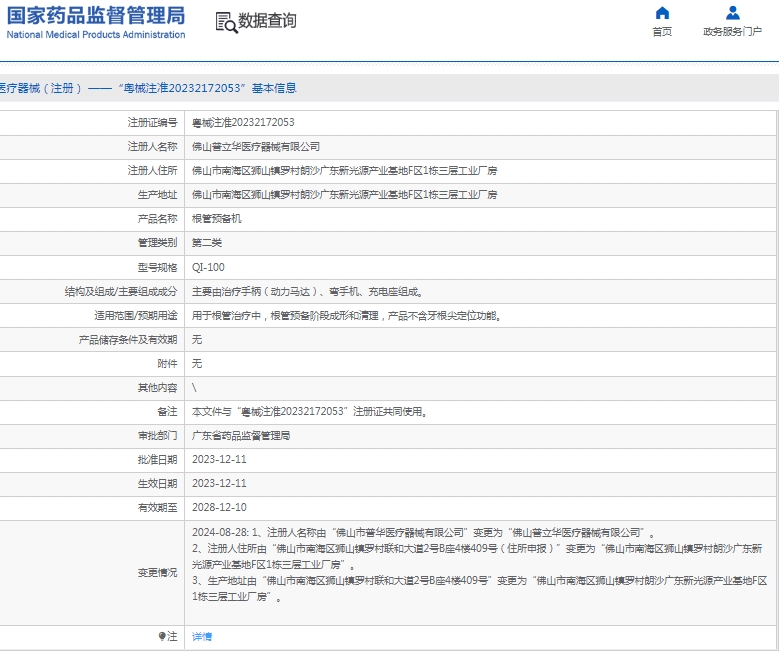The width and height of the screenshot is (779, 656).
Task: Click the backslash value in 其他内容 row
Action: [x=194, y=388]
